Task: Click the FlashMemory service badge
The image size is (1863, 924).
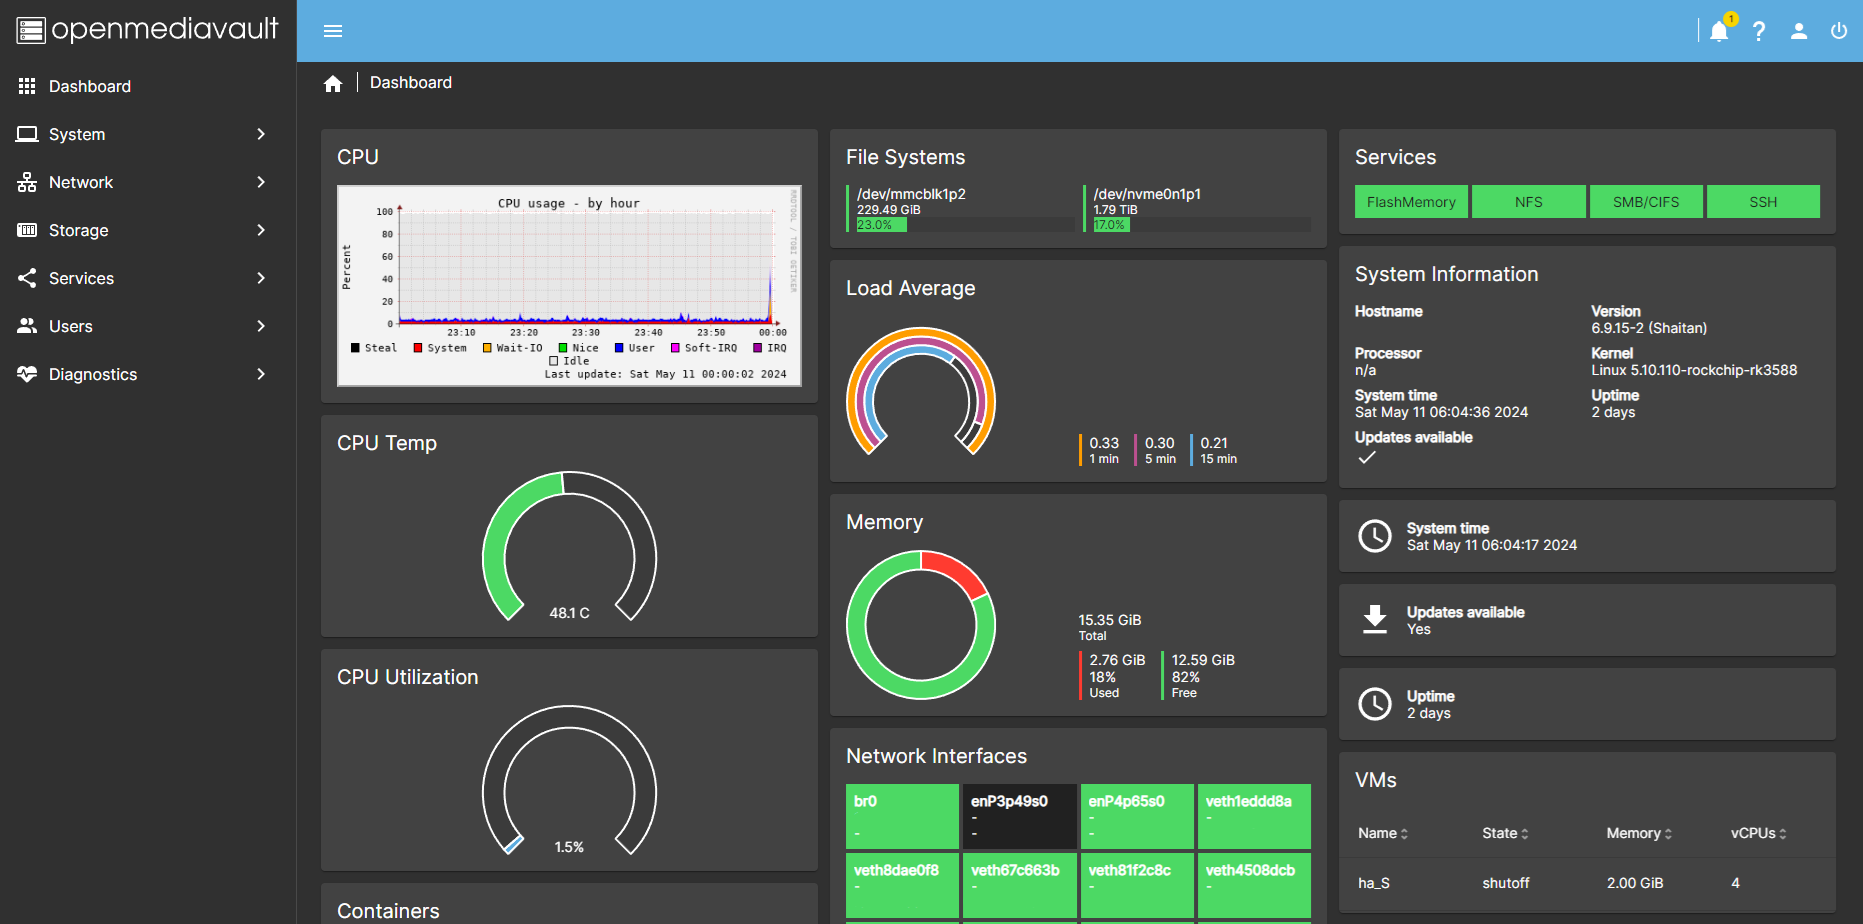Action: (x=1411, y=202)
